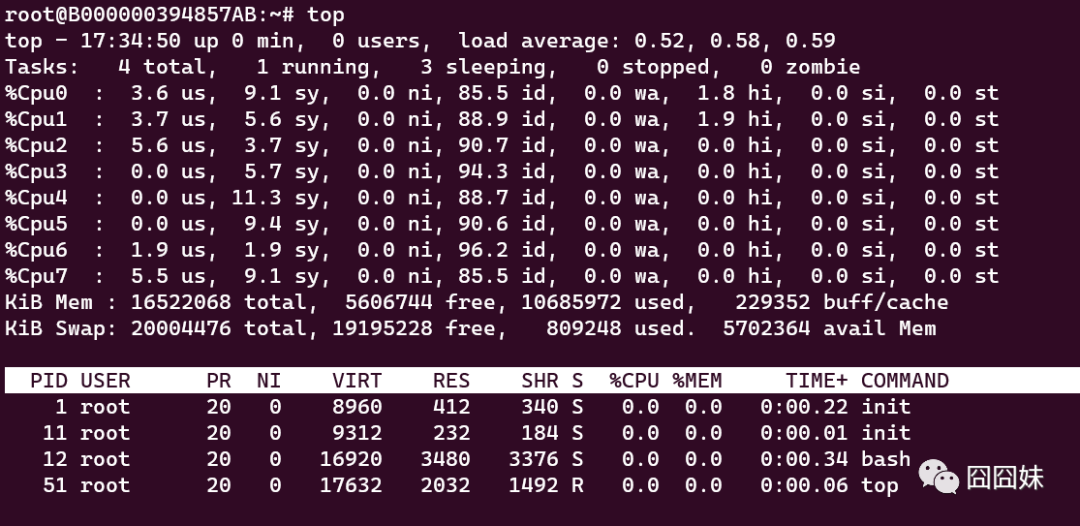Select SHR value 3376 for bash
This screenshot has height=526, width=1080.
[x=533, y=459]
